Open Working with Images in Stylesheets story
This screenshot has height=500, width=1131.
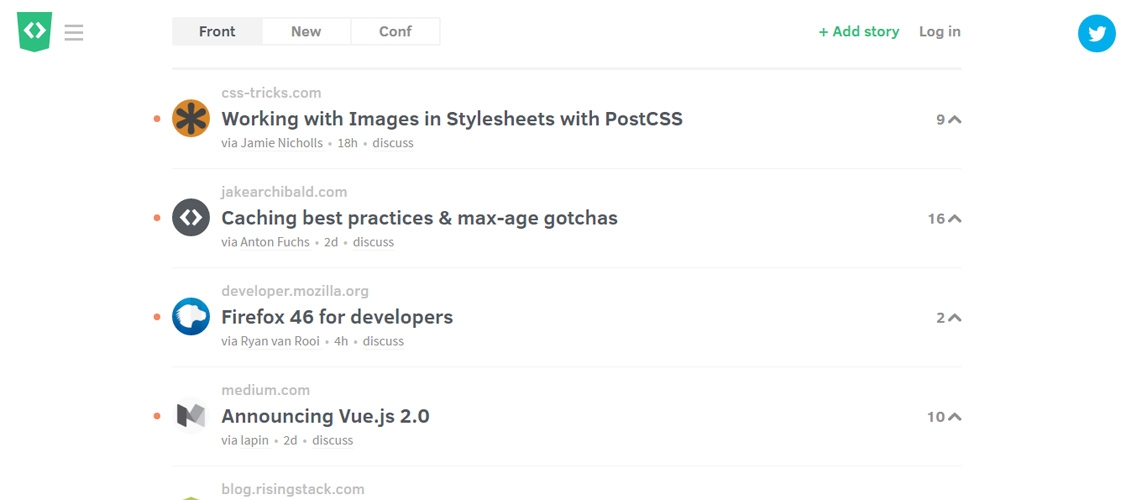tap(452, 118)
